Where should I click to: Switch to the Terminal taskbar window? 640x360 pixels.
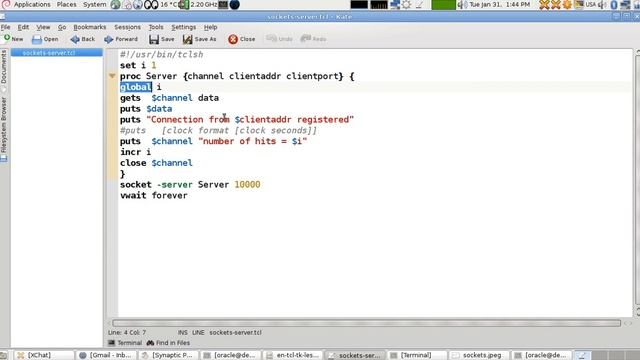(417, 355)
